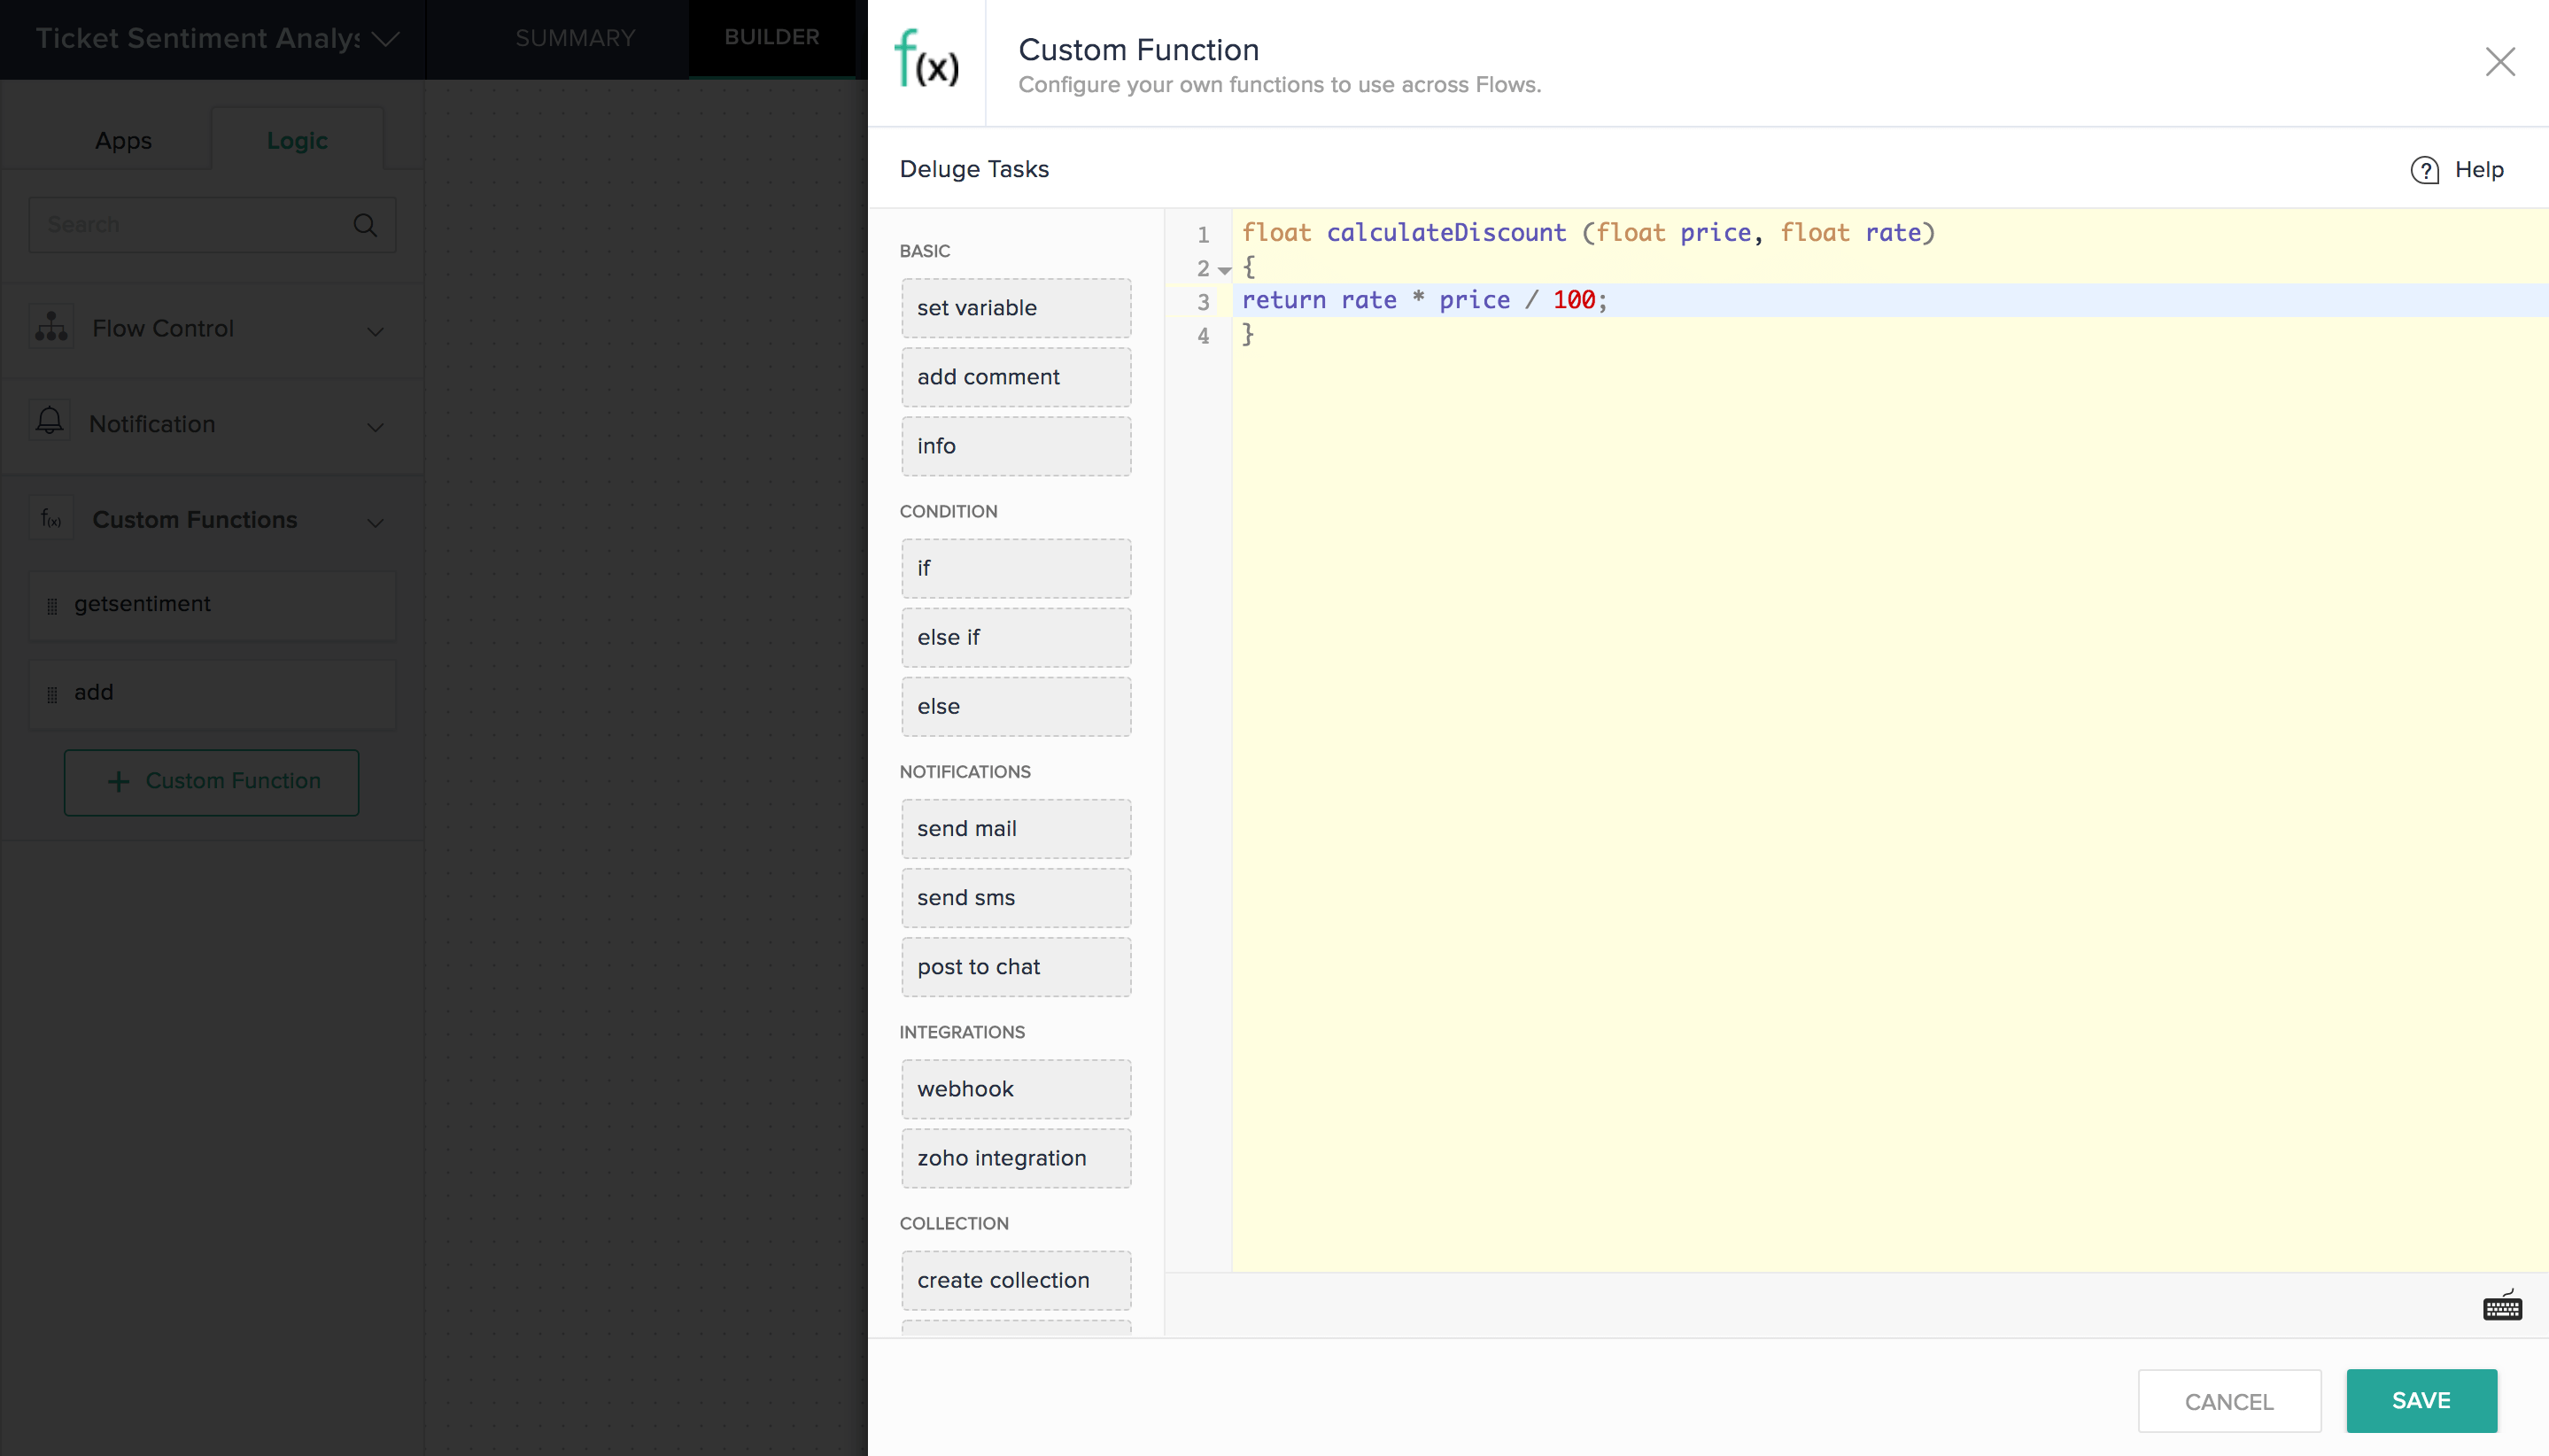
Task: Click the search magnifier icon
Action: tap(365, 225)
